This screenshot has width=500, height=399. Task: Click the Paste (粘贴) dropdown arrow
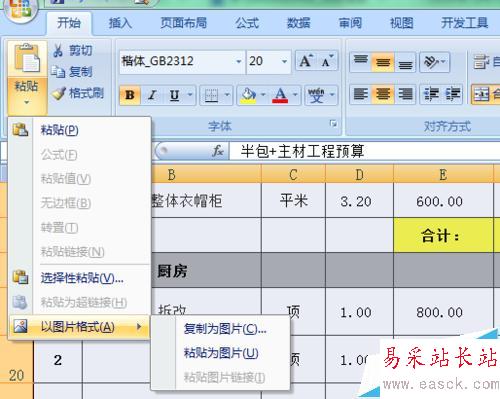pos(27,102)
